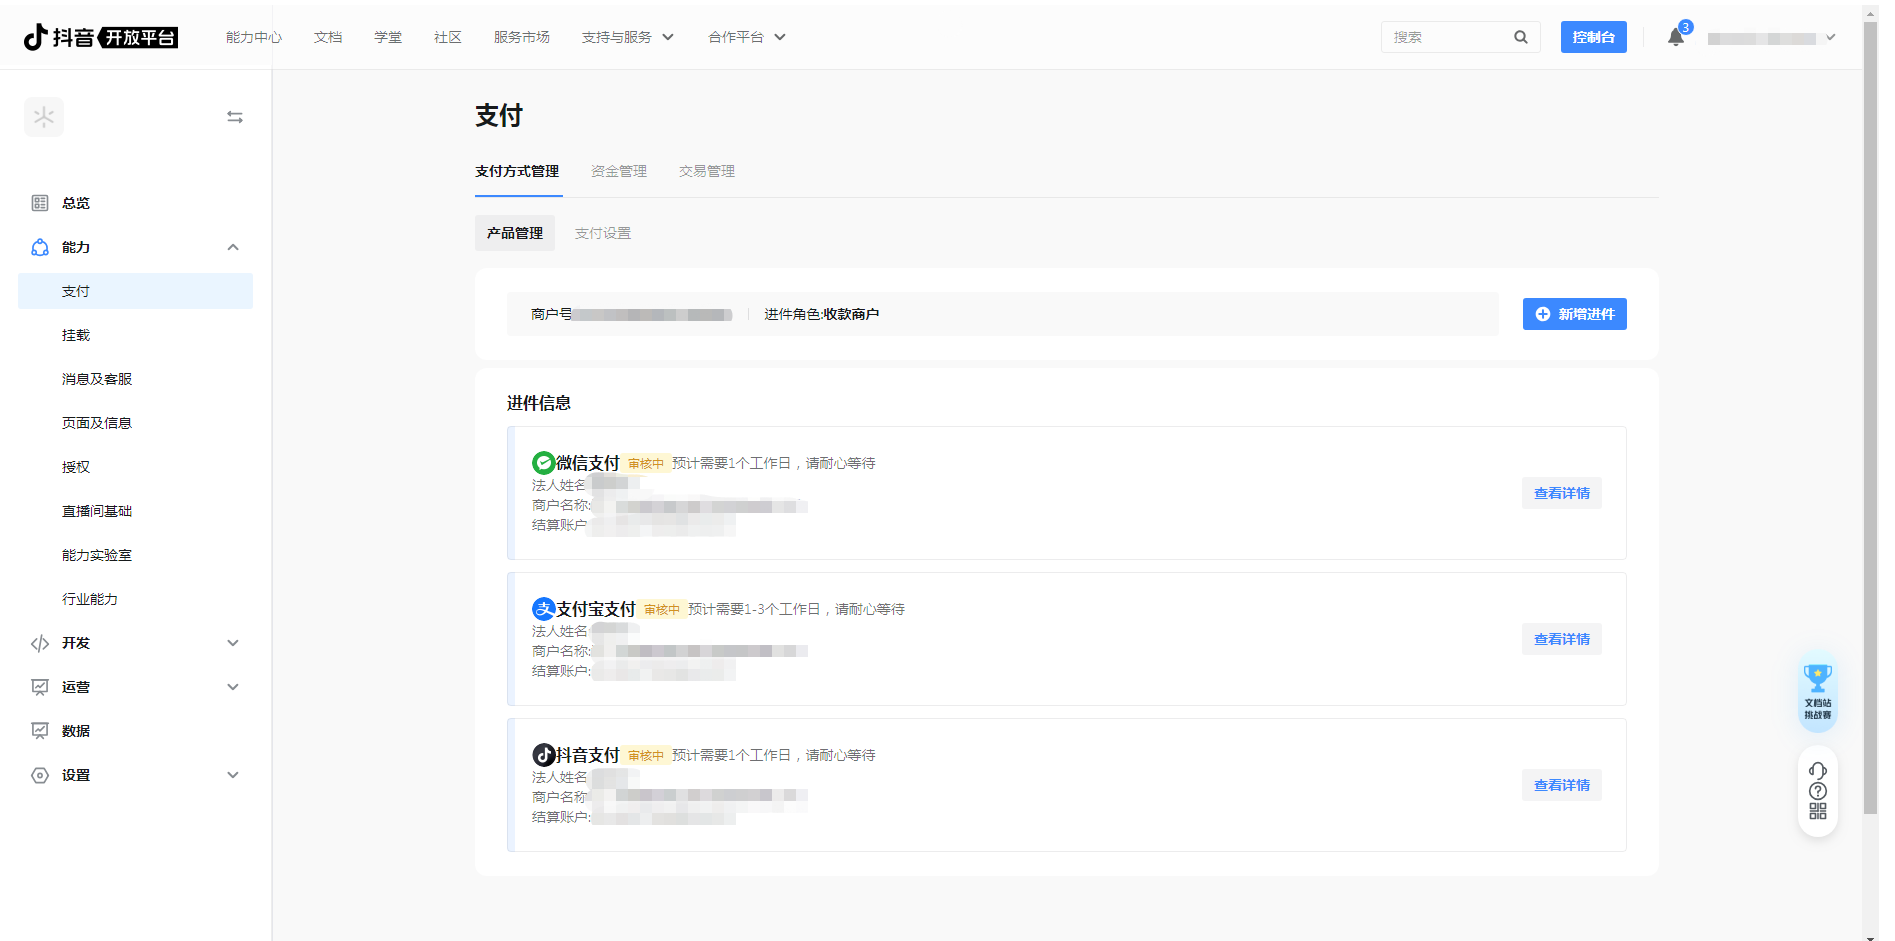Click the 控制台 button
The height and width of the screenshot is (941, 1895).
(1593, 37)
